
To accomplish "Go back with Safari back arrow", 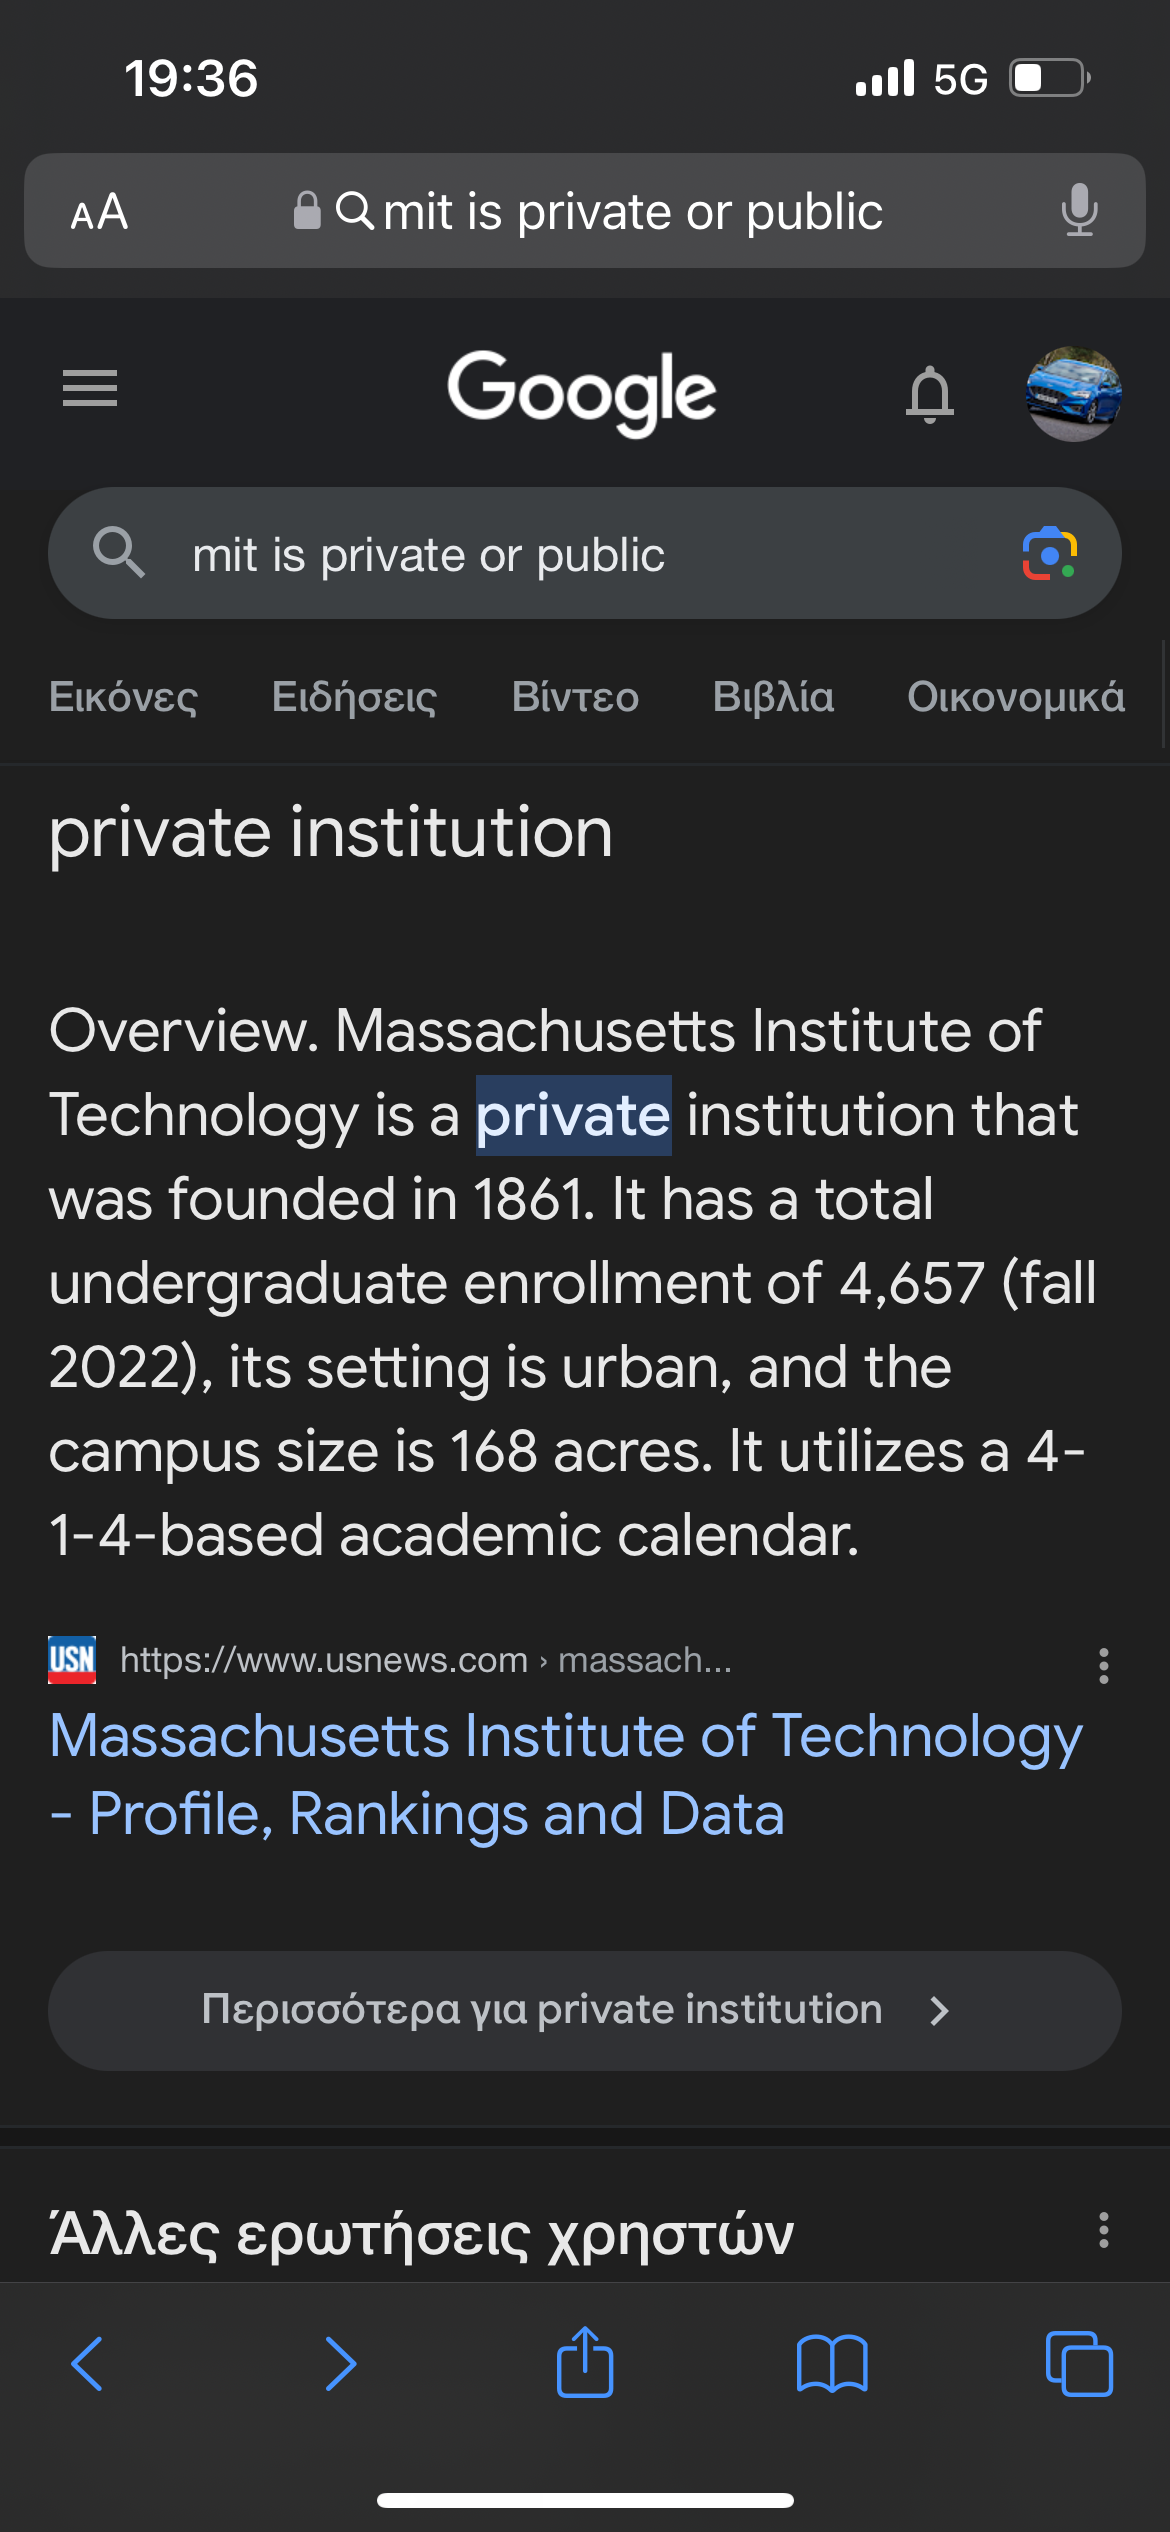I will click(88, 2364).
